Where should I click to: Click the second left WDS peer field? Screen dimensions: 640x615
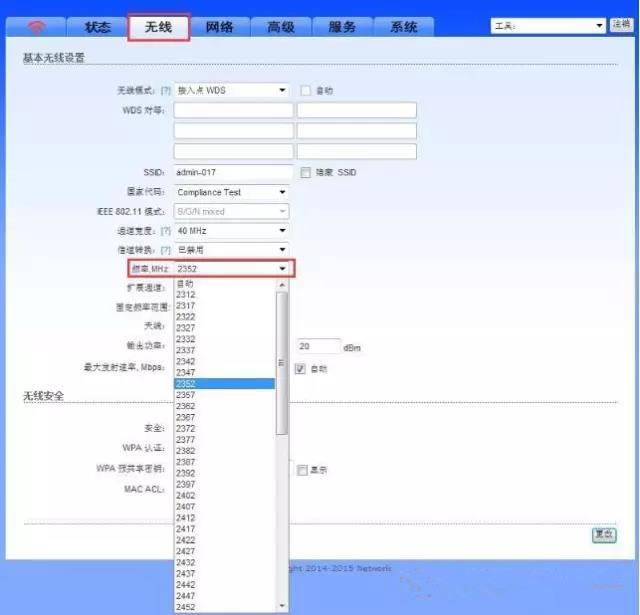(x=233, y=131)
